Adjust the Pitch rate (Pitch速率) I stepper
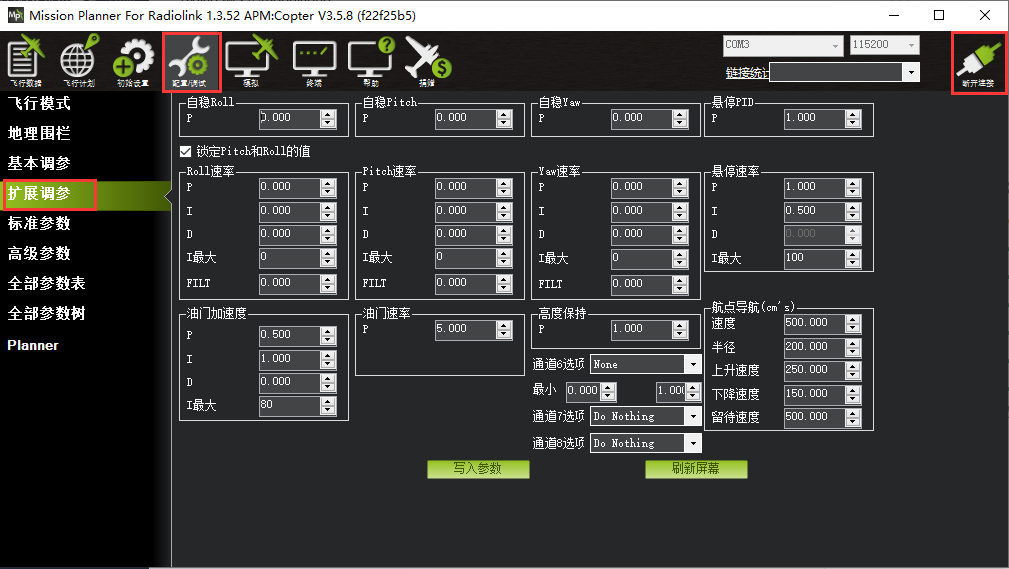Screen dimensions: 1009x569 point(504,211)
